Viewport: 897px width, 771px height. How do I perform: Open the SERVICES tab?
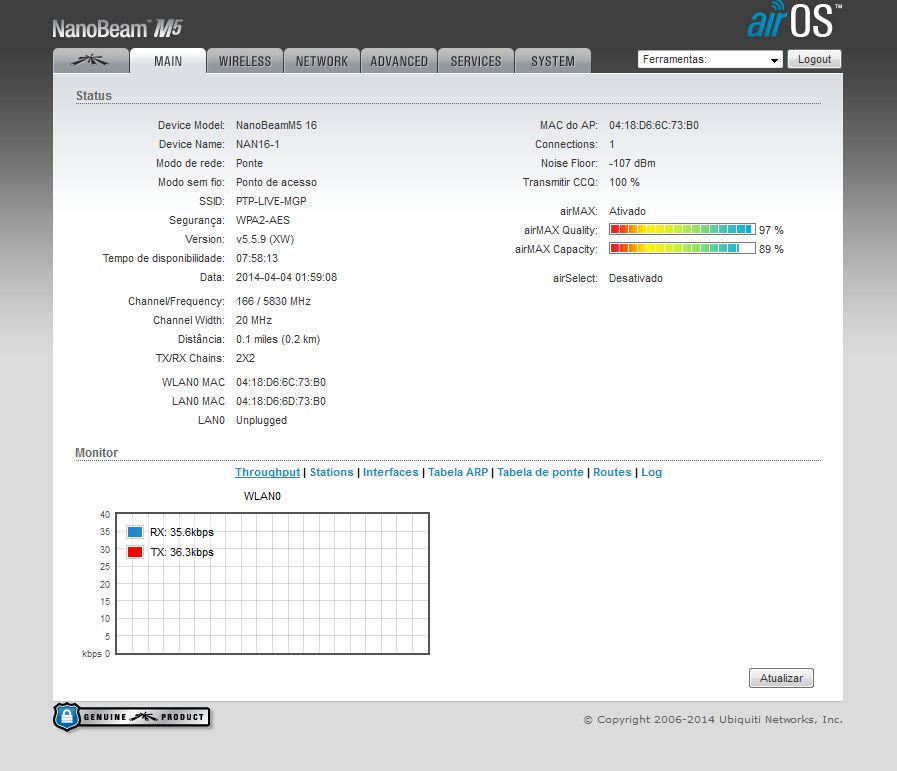point(475,61)
